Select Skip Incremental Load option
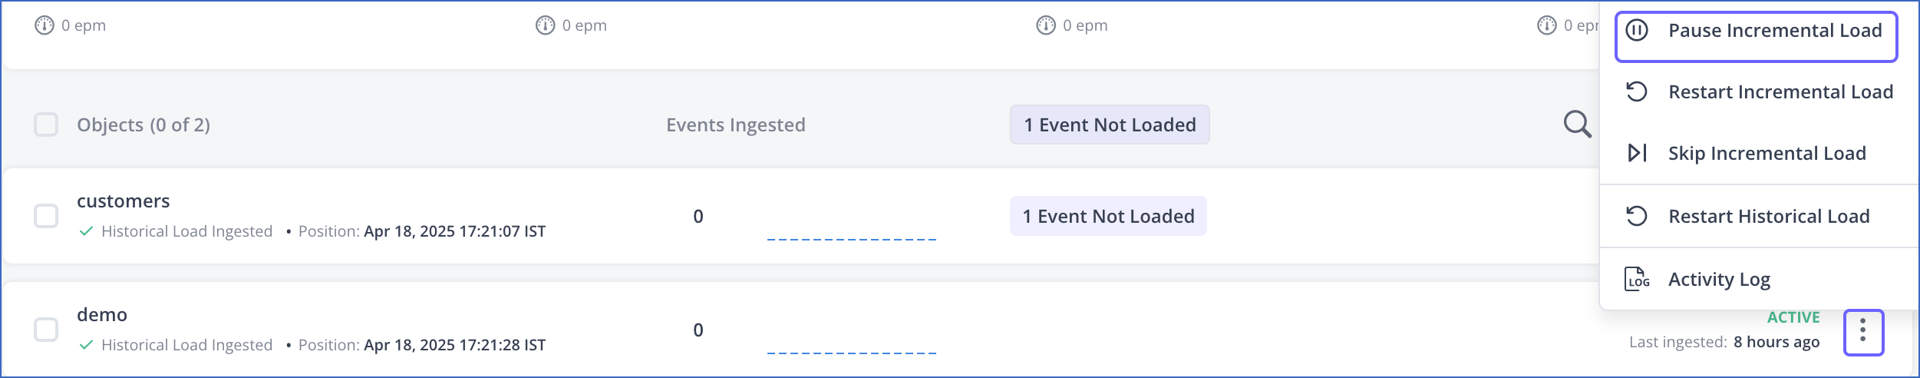 pyautogui.click(x=1759, y=153)
